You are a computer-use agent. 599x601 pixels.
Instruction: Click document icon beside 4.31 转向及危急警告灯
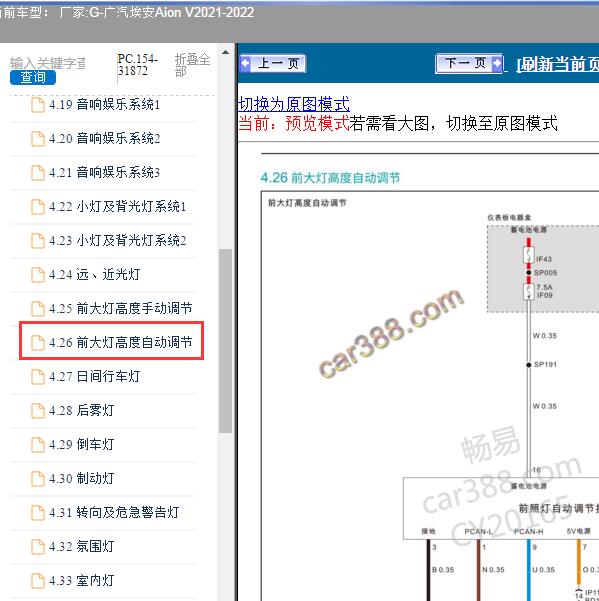coord(38,513)
